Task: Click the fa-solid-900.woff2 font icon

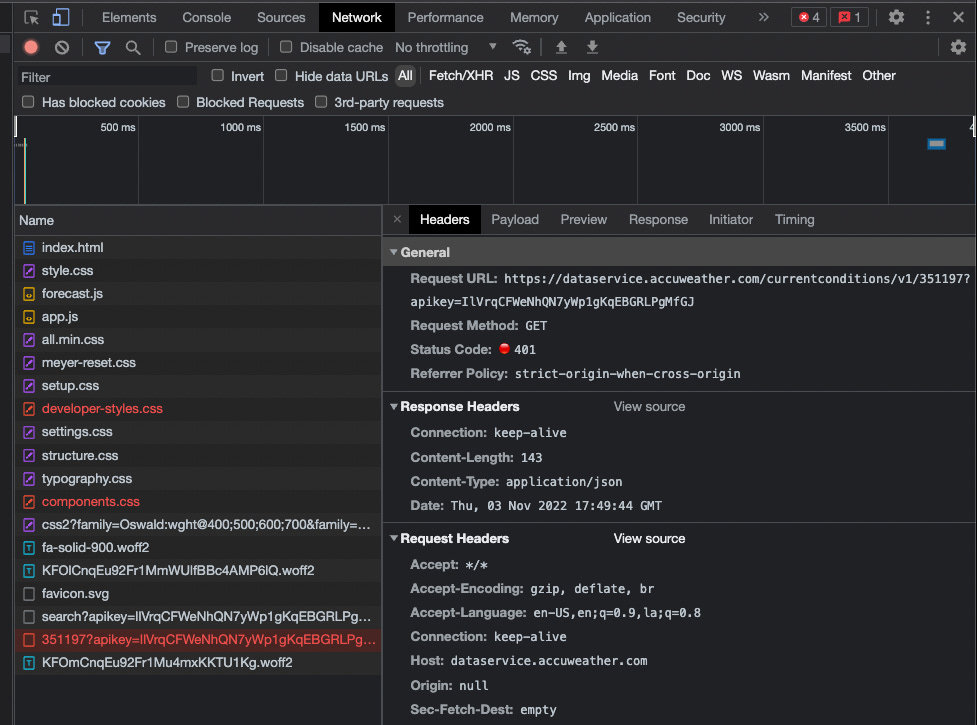Action: (29, 548)
